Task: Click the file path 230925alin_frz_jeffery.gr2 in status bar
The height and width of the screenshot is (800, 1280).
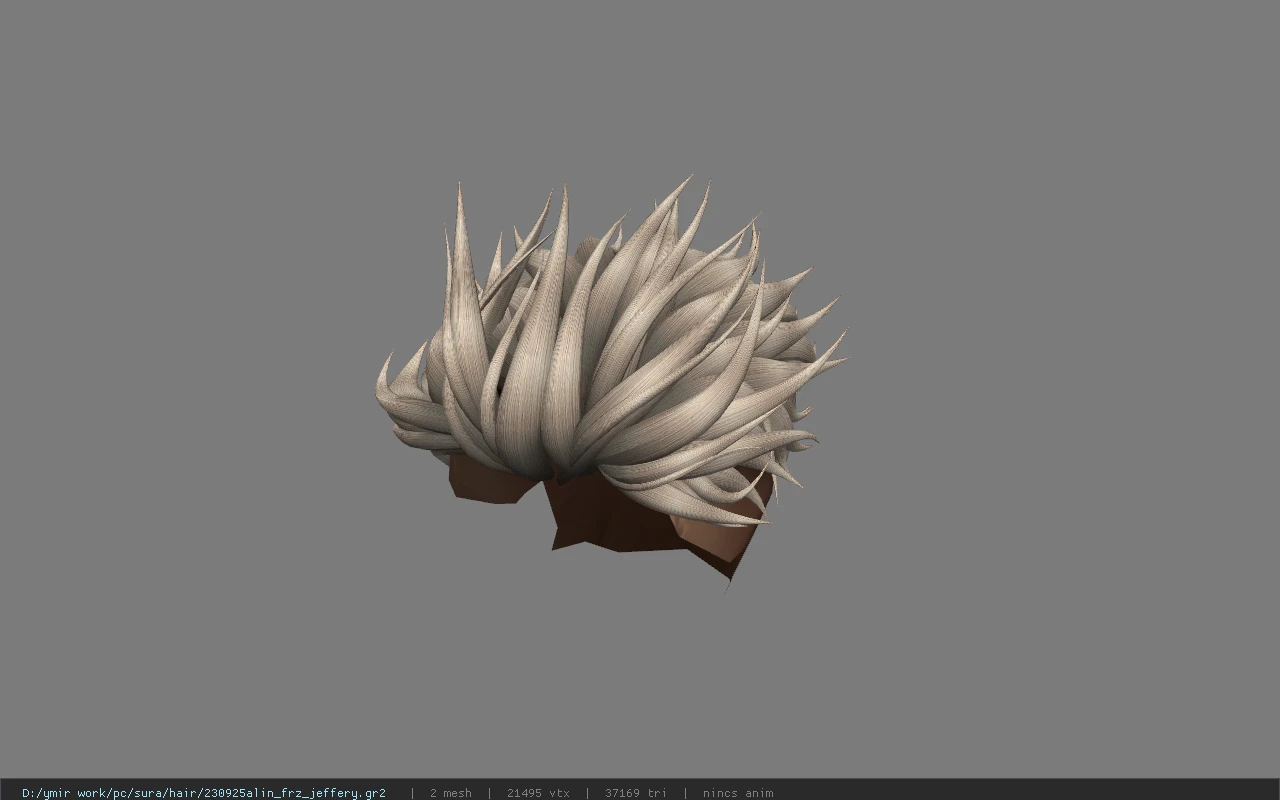Action: 204,792
